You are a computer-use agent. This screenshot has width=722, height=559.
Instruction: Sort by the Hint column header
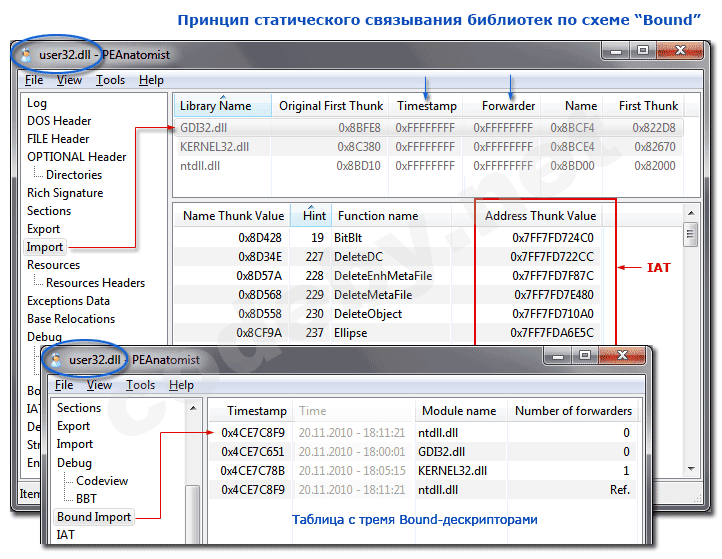coord(314,215)
